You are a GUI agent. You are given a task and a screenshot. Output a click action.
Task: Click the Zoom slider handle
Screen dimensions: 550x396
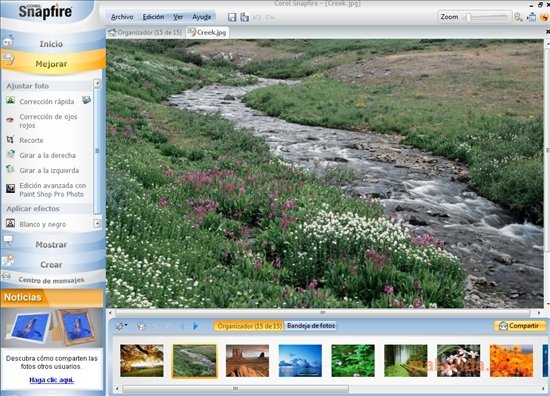pos(468,17)
